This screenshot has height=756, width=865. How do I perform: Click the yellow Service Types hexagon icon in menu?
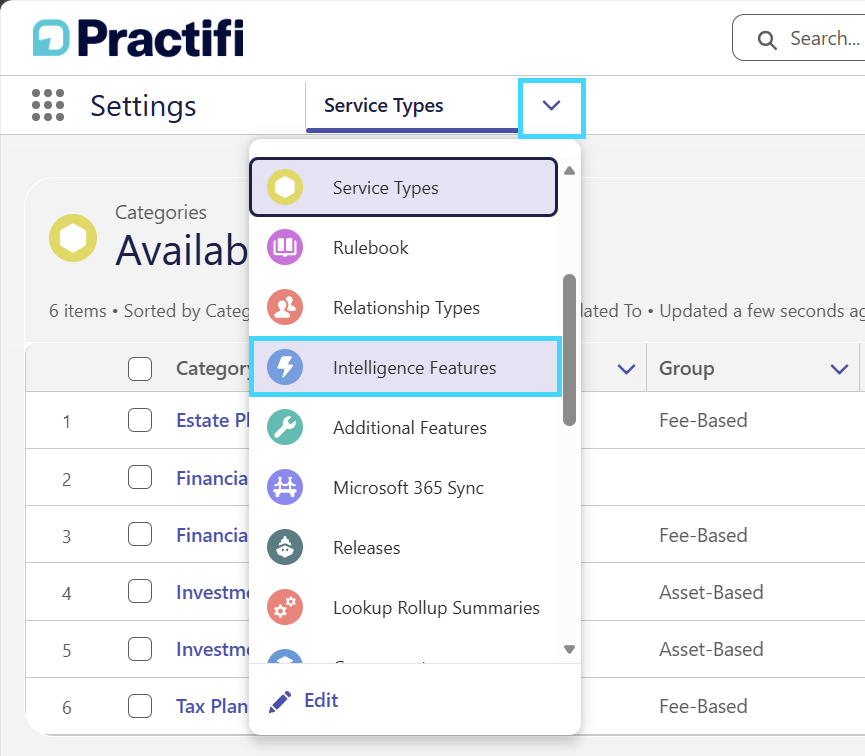pyautogui.click(x=285, y=187)
